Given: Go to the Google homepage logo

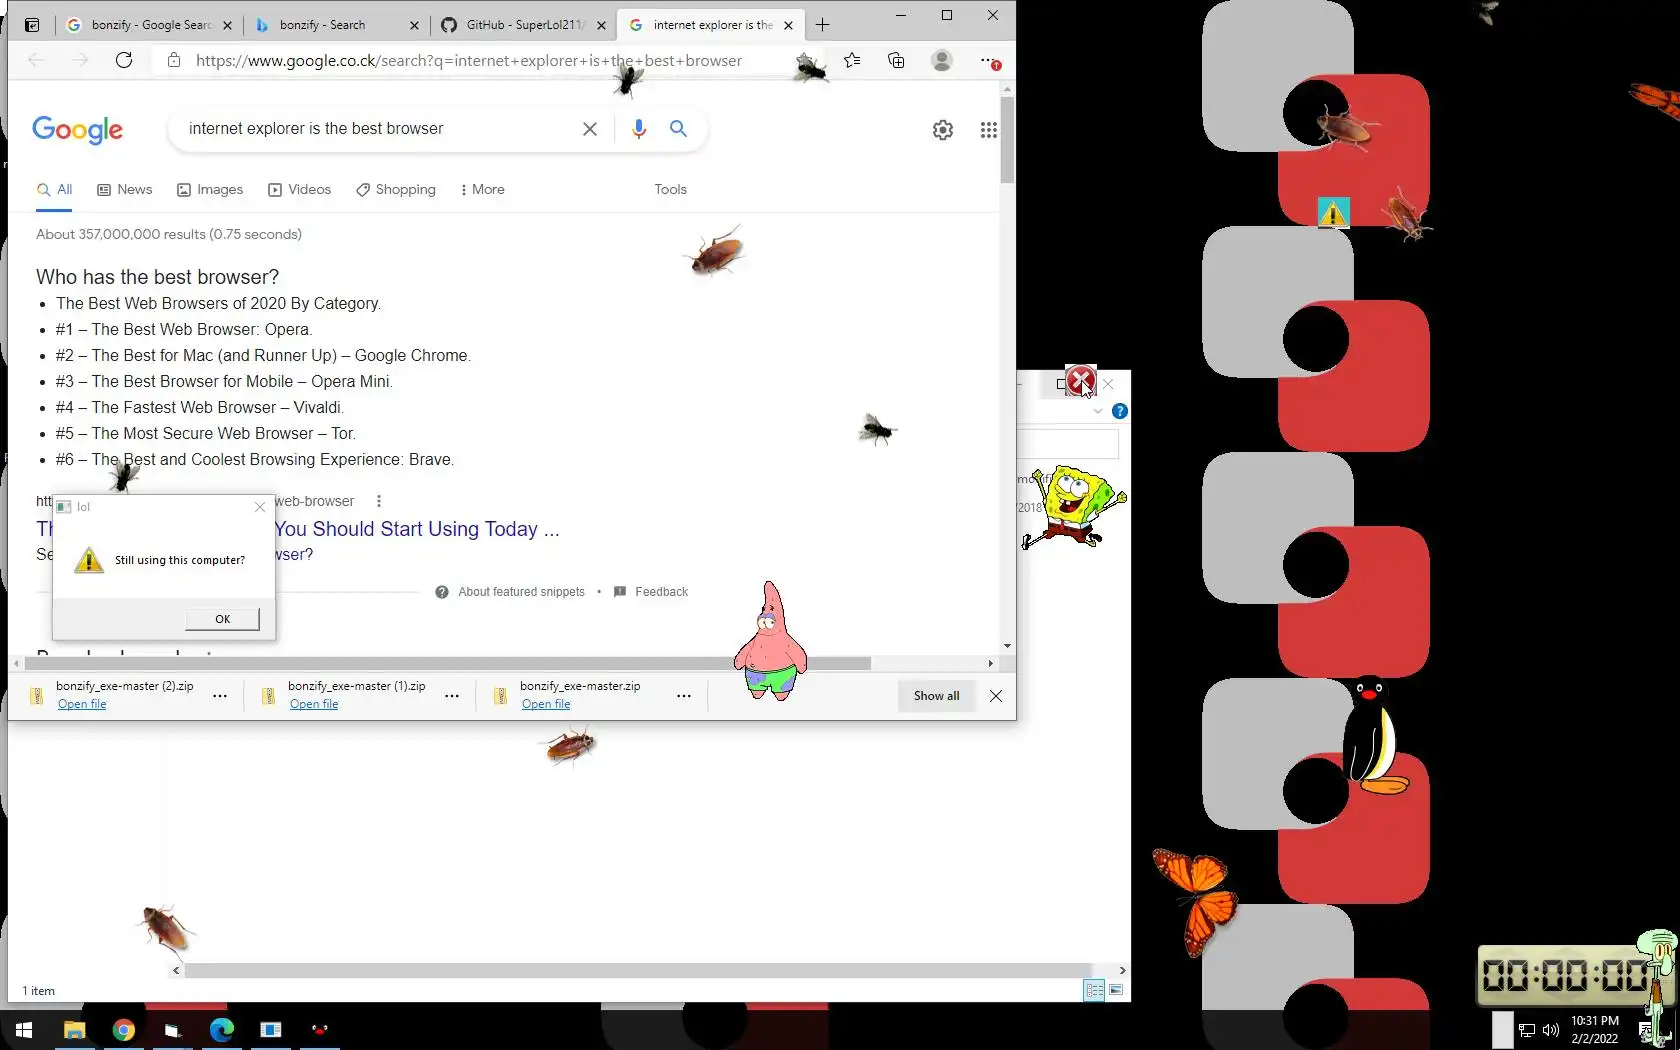Looking at the screenshot, I should coord(78,130).
